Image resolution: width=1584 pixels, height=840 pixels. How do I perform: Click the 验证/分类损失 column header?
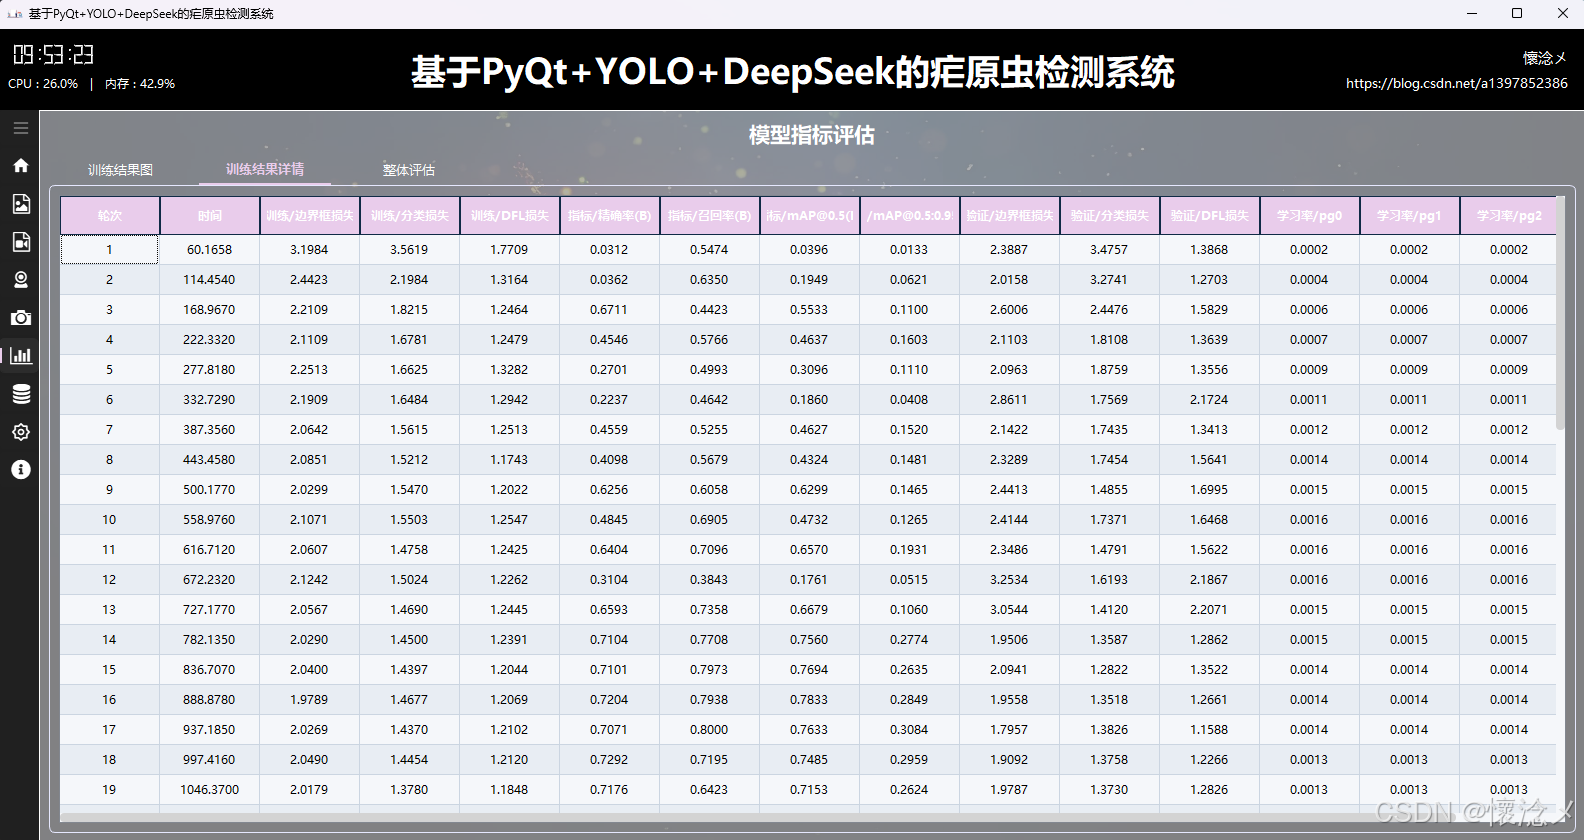click(x=1110, y=216)
